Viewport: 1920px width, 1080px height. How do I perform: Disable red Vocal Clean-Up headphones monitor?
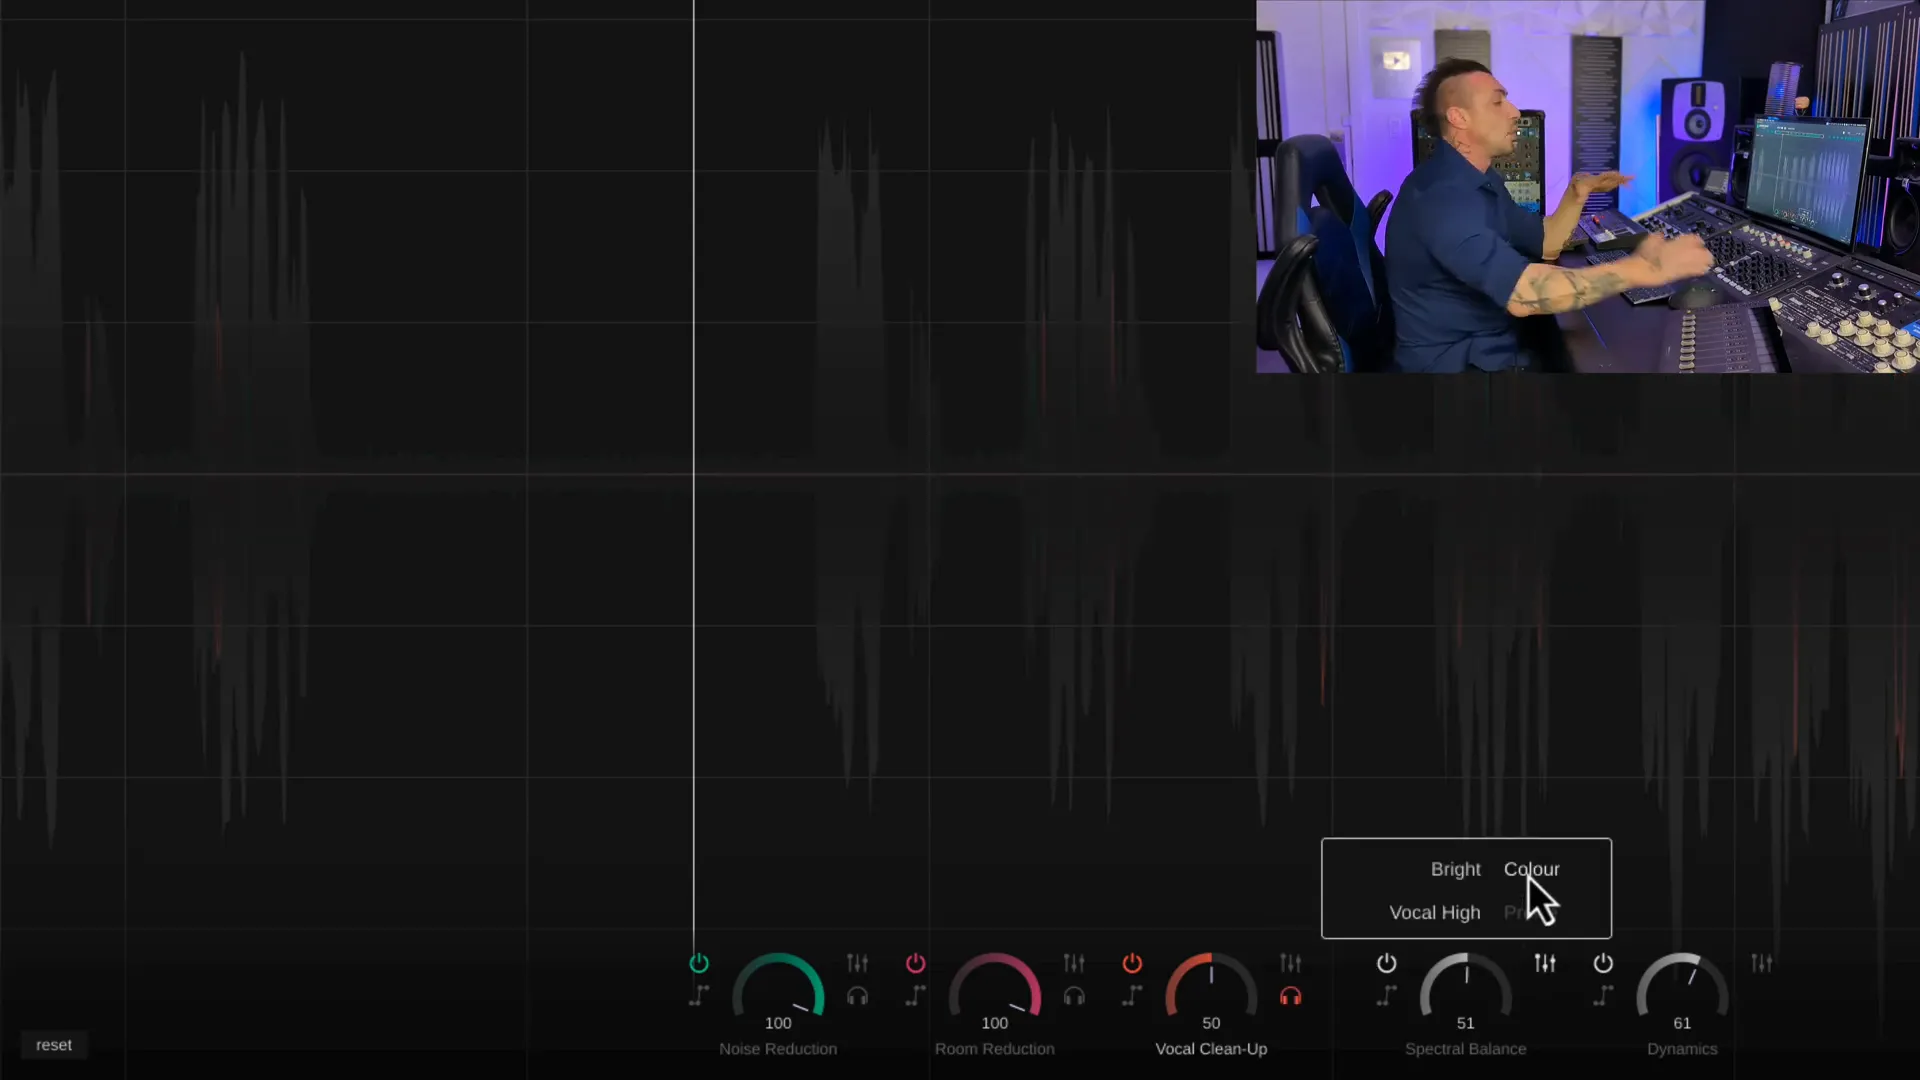coord(1290,996)
